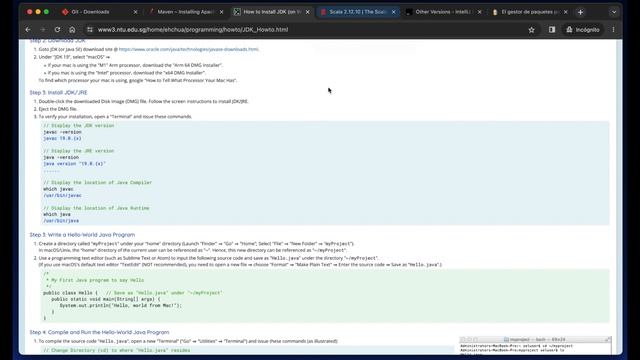The height and width of the screenshot is (360, 640).
Task: Switch to the Other Versions IntelliJ tab
Action: 444,12
